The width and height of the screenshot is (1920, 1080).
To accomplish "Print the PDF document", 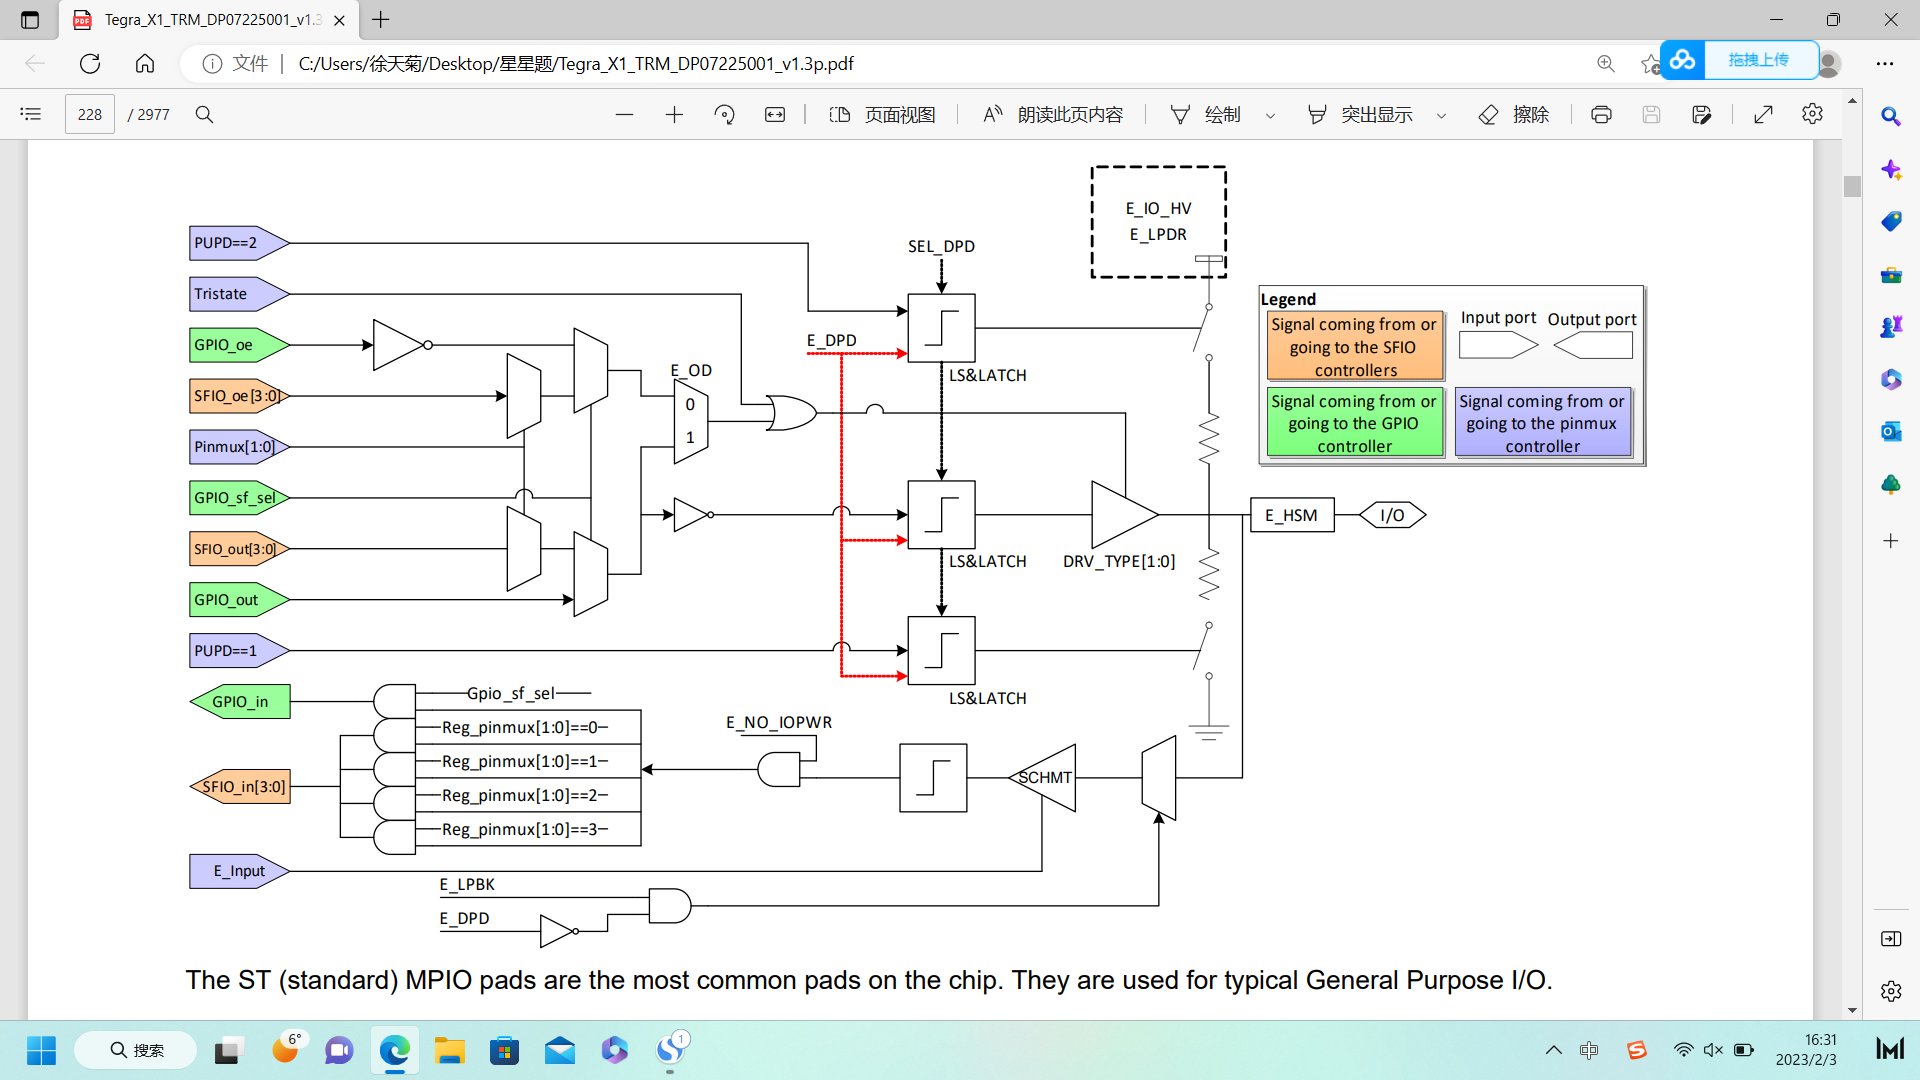I will click(1601, 114).
